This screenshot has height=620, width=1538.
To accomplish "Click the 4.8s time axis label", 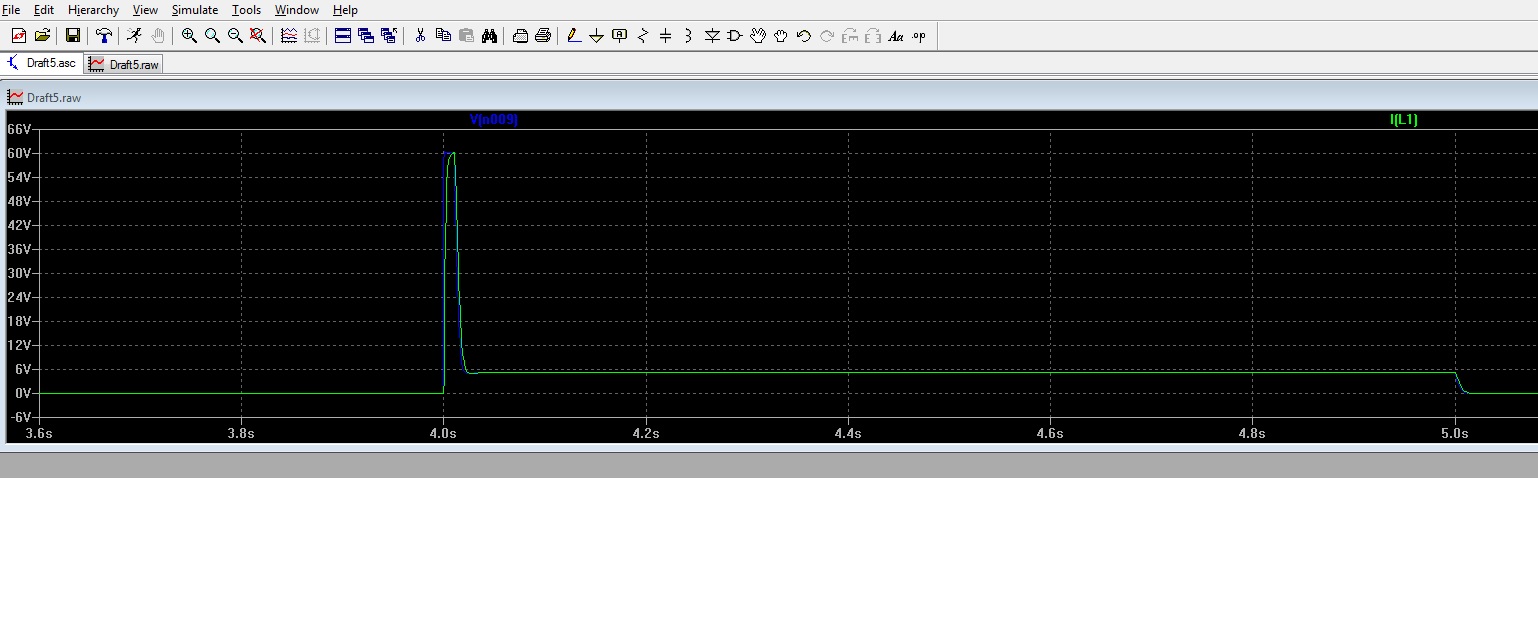I will (1252, 433).
